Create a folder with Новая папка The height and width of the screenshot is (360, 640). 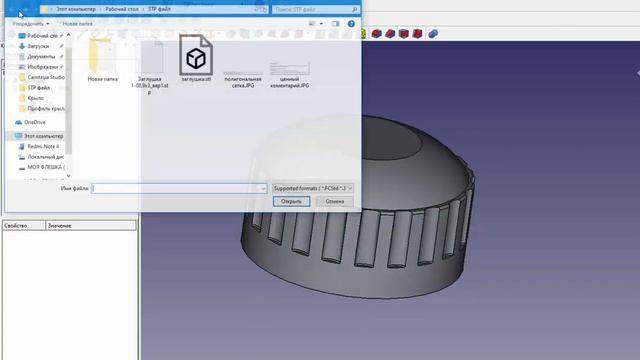[77, 24]
